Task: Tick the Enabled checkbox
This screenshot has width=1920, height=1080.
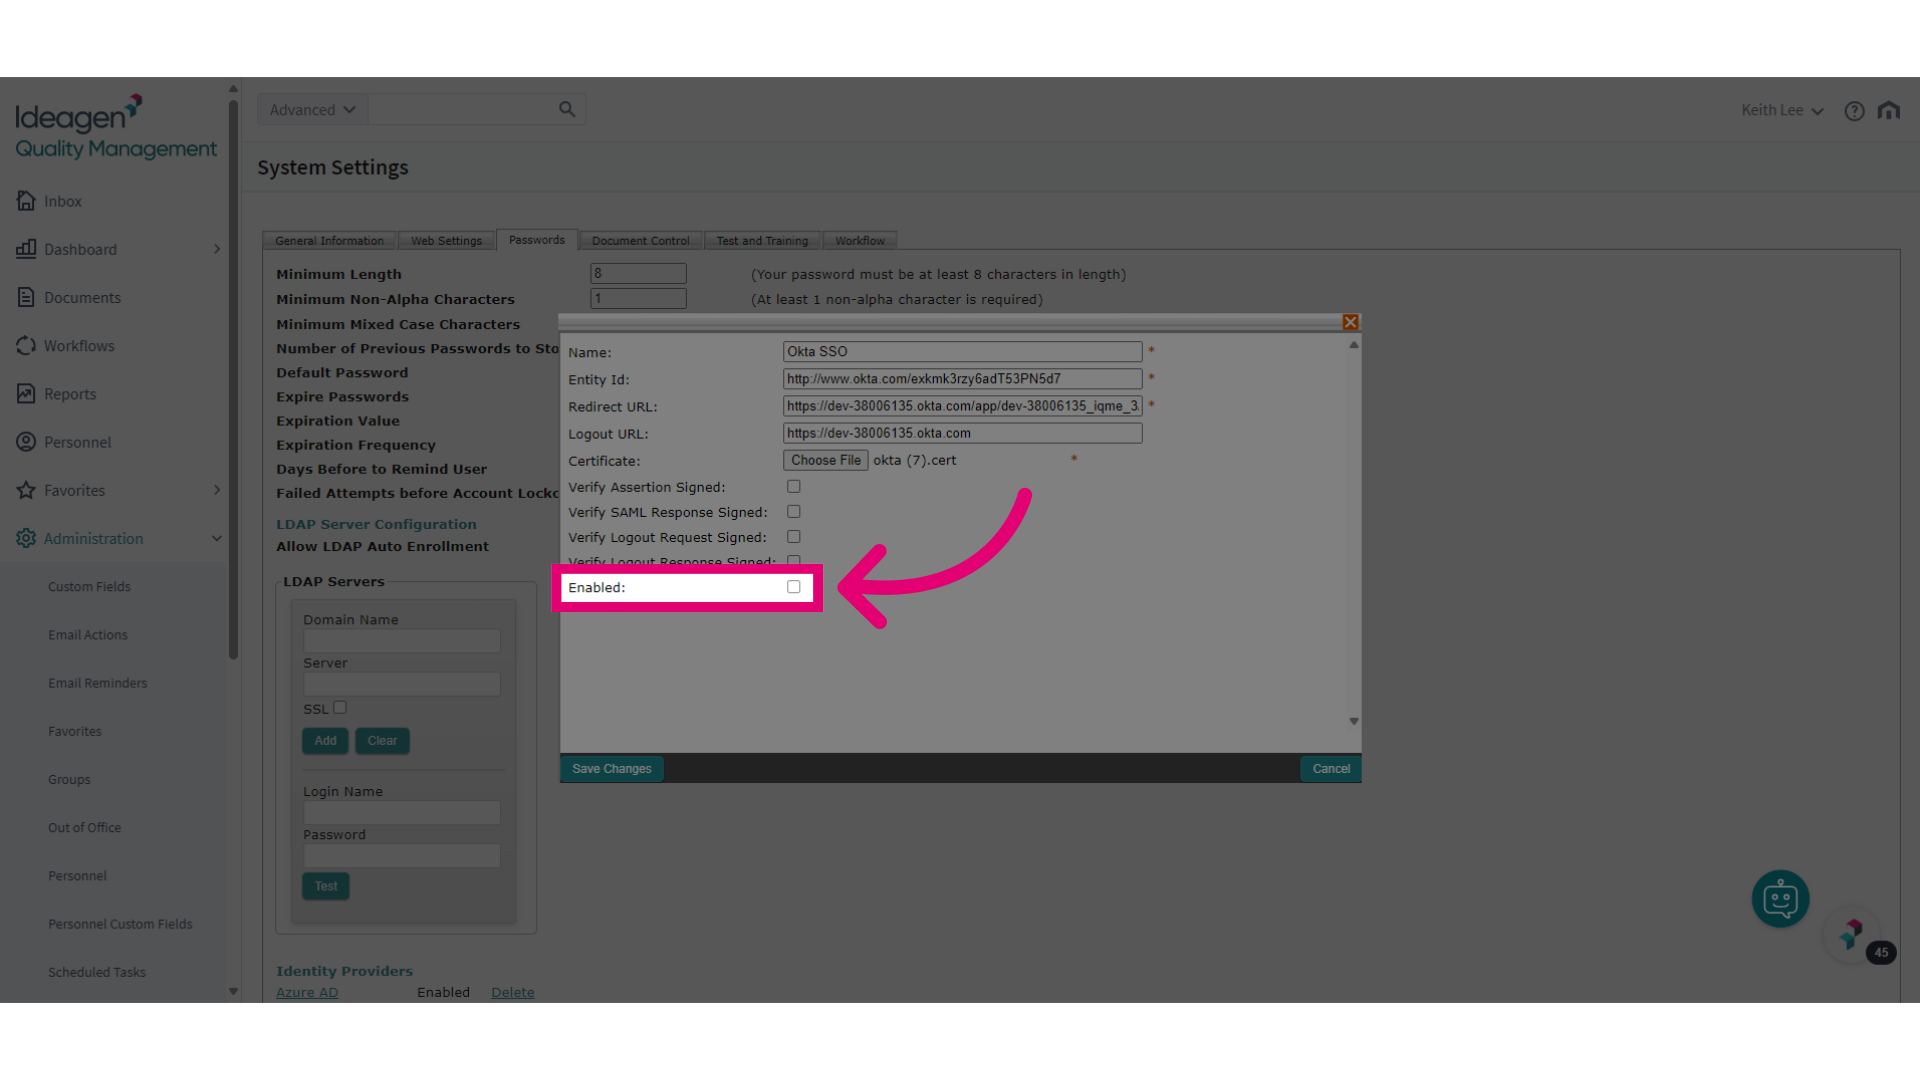Action: click(x=794, y=587)
